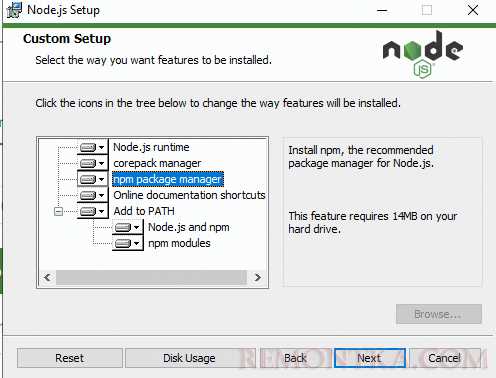This screenshot has height=378, width=496.
Task: Select the npm package manager tree item
Action: click(168, 179)
